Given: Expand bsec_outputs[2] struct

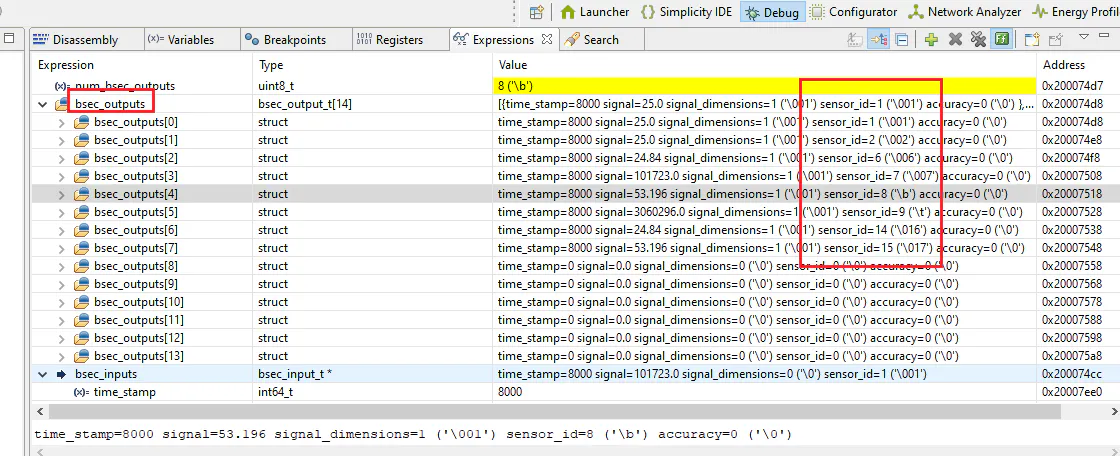Looking at the screenshot, I should [61, 158].
